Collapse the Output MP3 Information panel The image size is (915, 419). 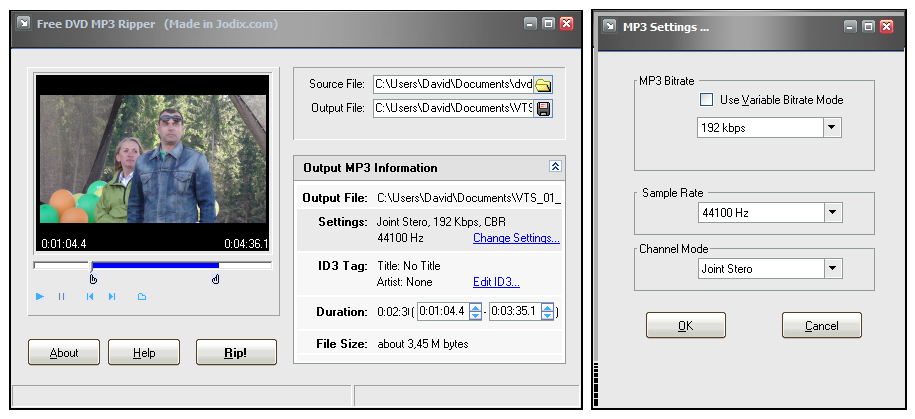point(555,167)
